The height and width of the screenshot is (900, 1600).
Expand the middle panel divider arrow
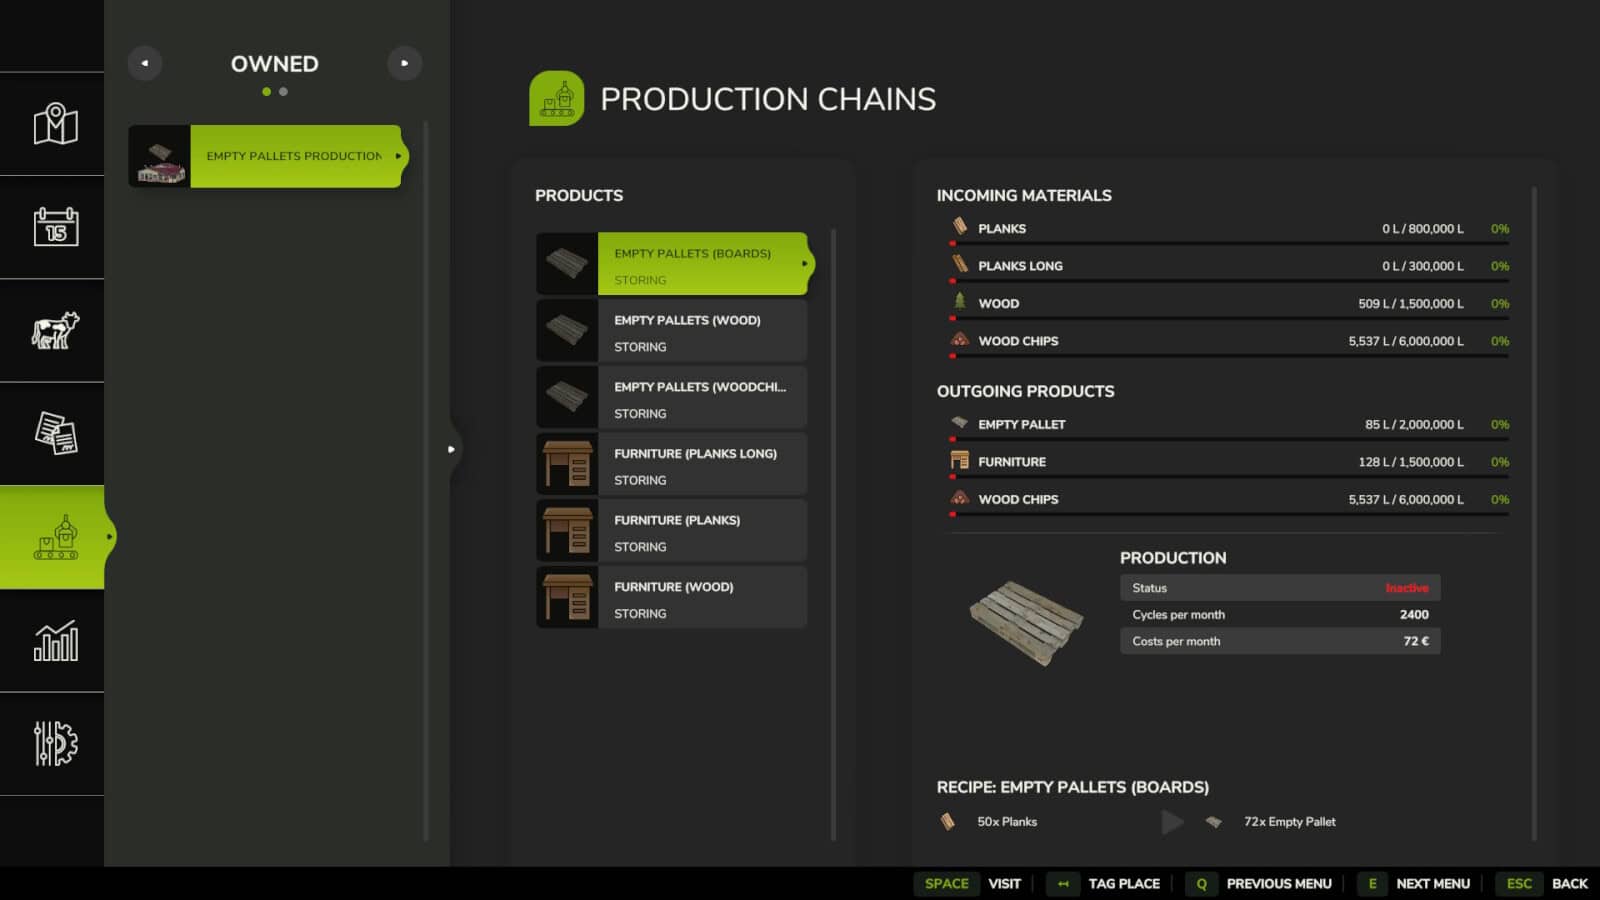(451, 449)
